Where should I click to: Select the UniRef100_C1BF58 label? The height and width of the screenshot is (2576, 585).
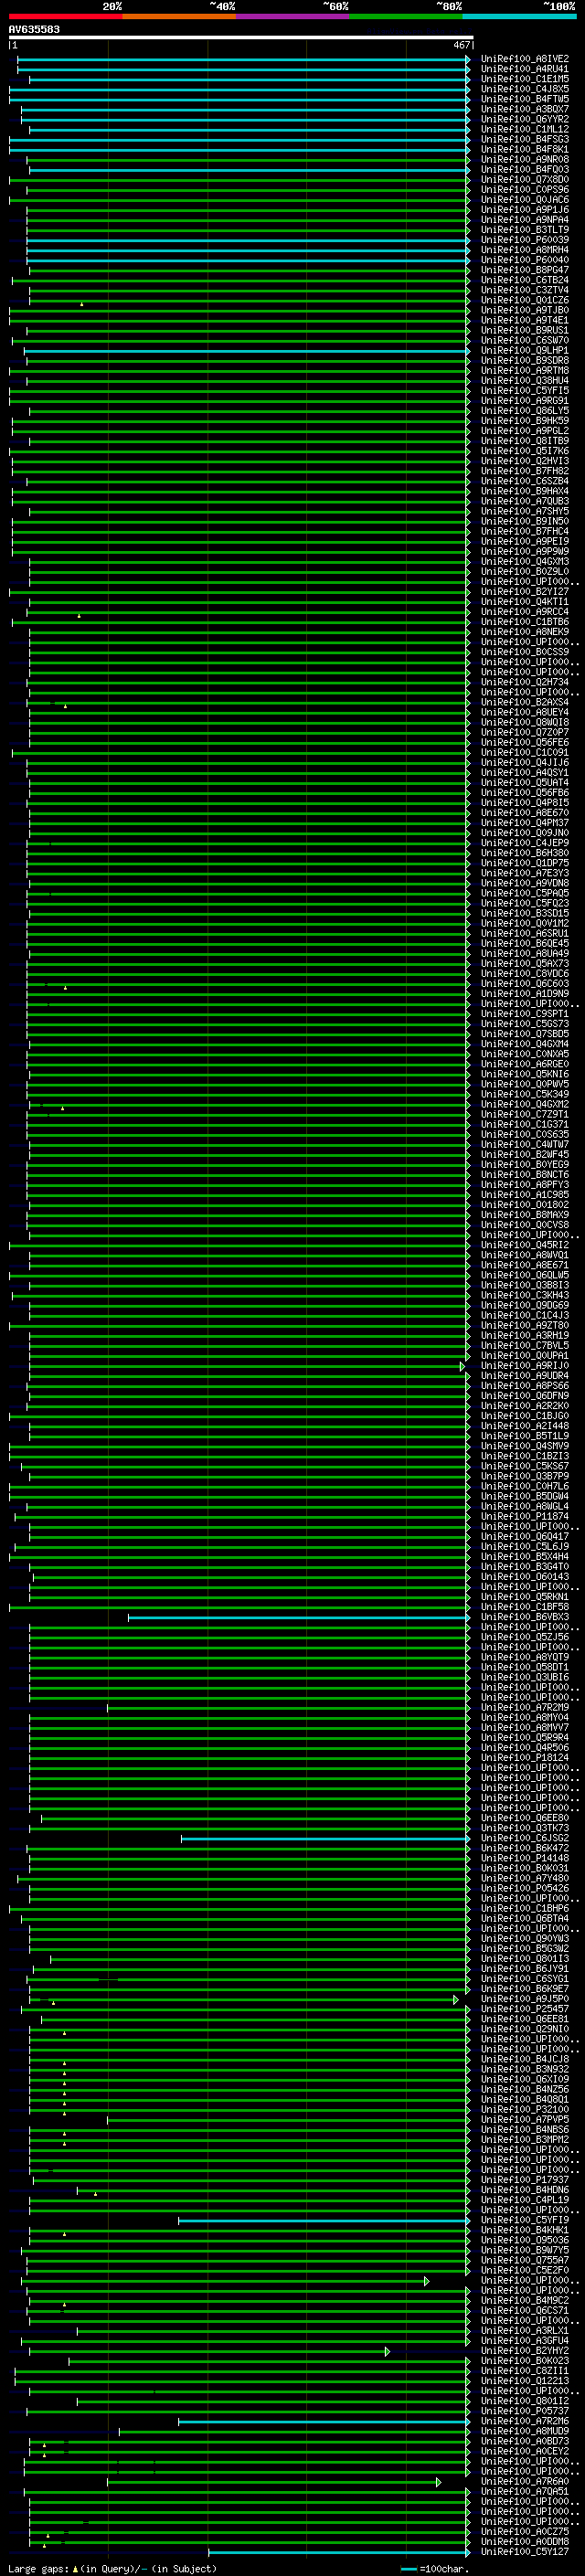(525, 1607)
